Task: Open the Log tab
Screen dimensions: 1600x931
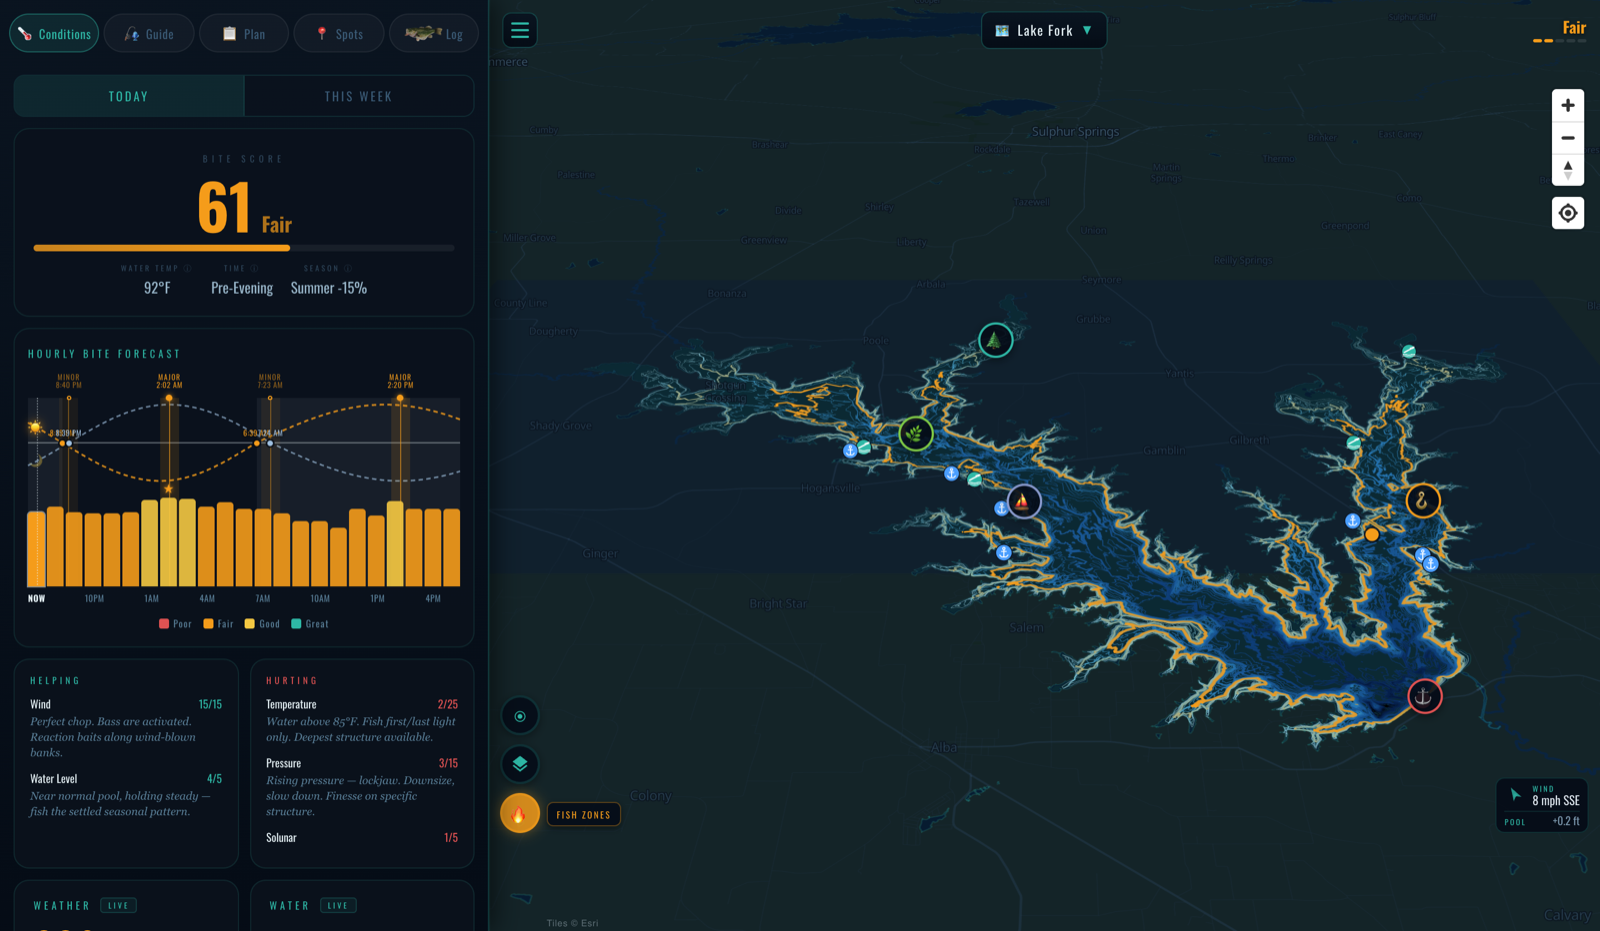Action: pos(434,34)
